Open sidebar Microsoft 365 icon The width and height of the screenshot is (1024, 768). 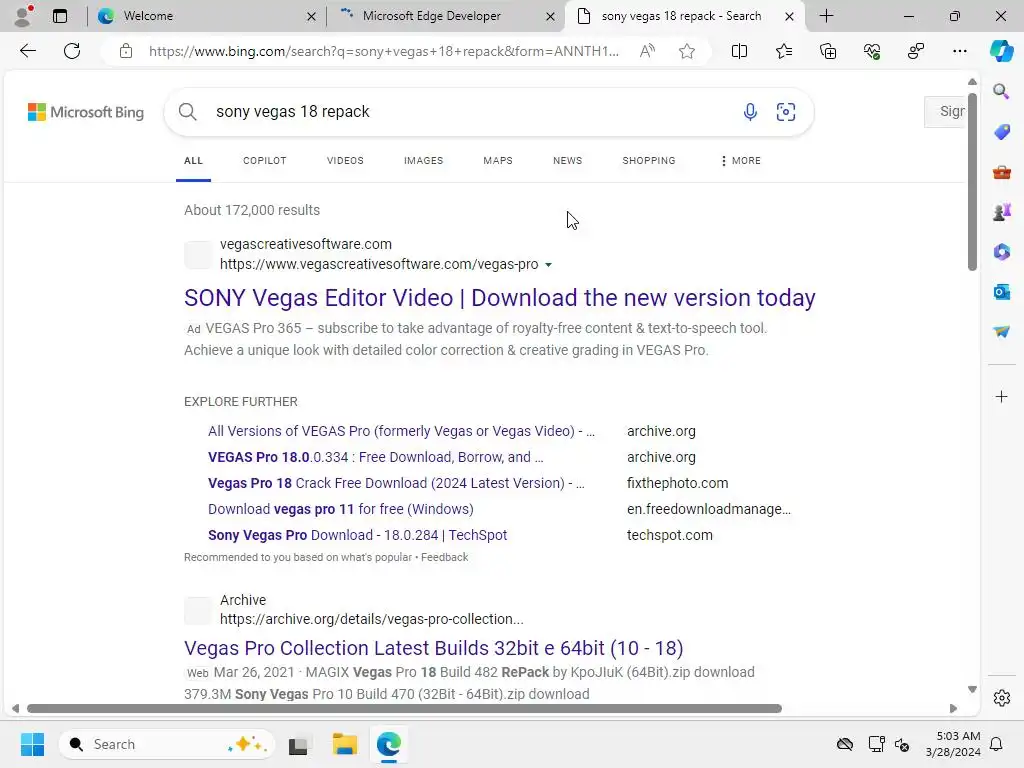(1001, 252)
